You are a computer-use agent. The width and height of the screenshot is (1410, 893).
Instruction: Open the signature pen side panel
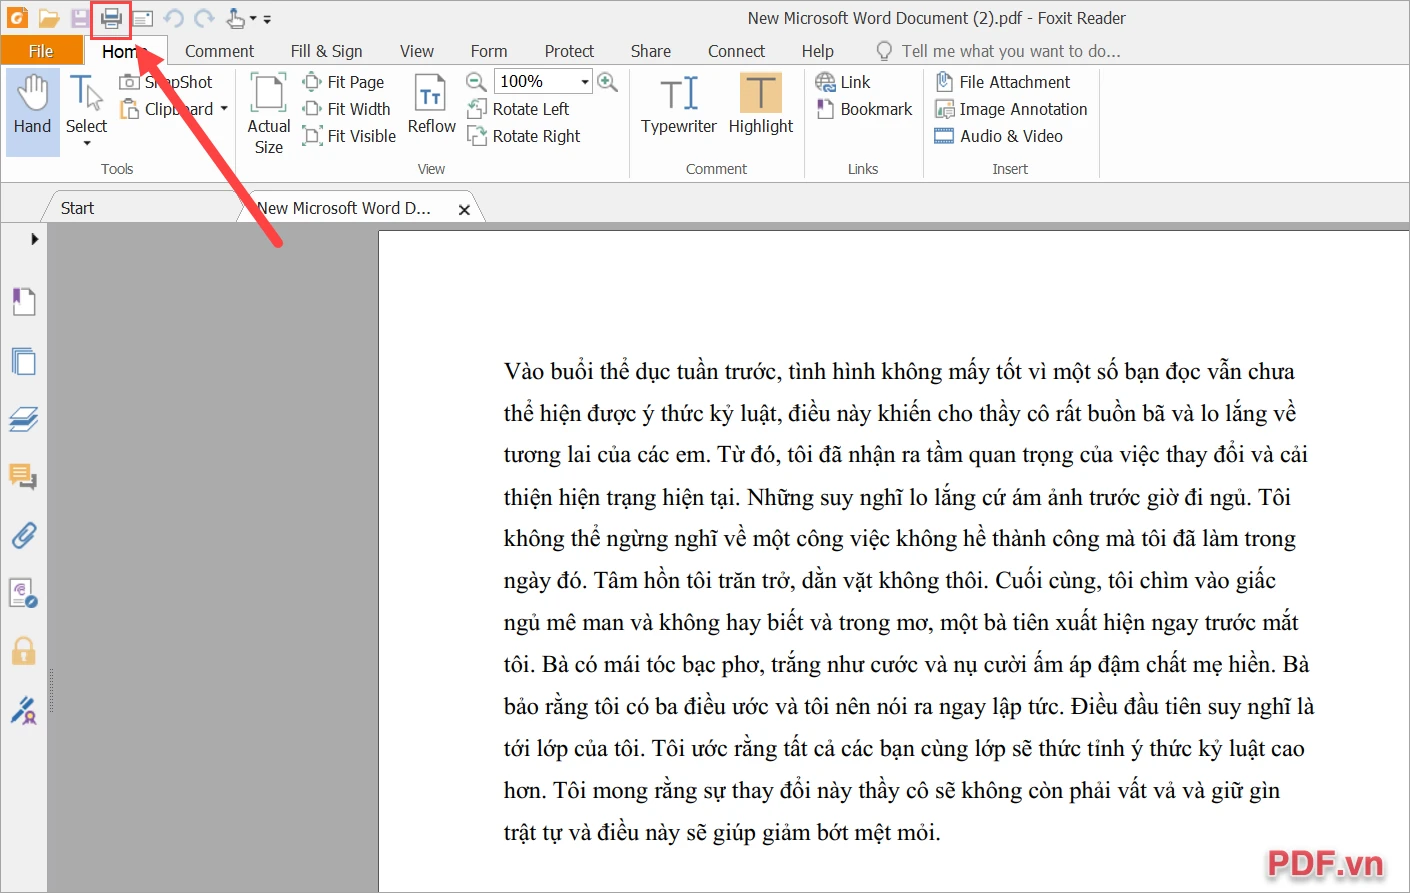point(24,711)
